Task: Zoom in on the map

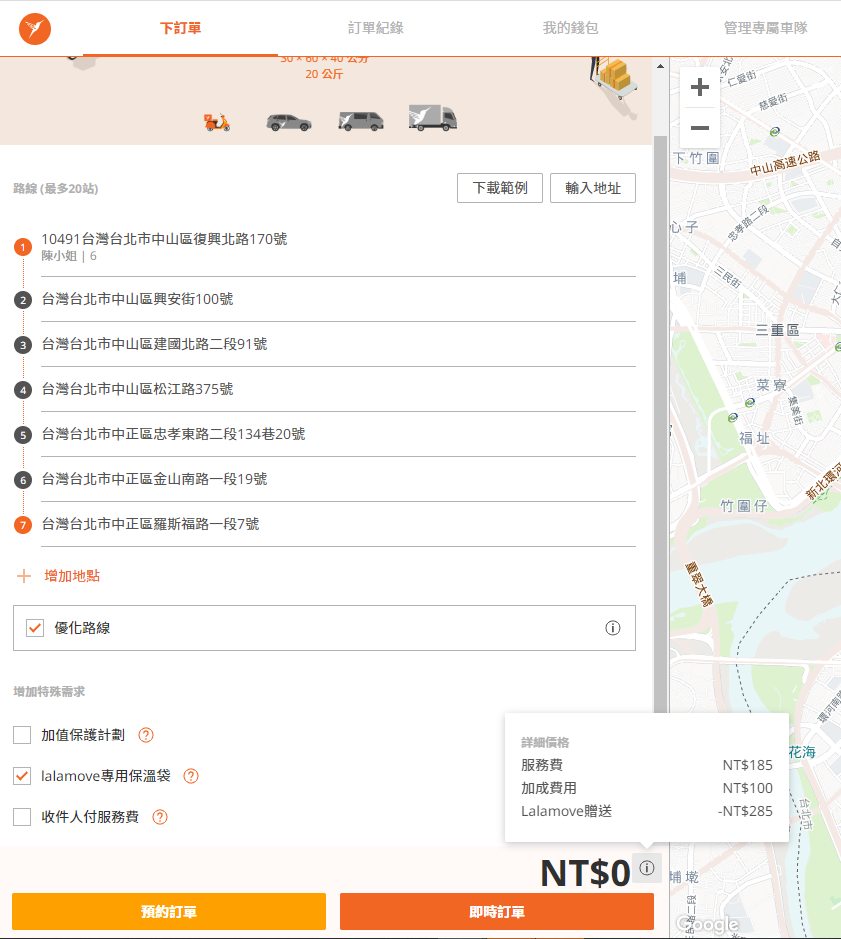Action: click(700, 87)
